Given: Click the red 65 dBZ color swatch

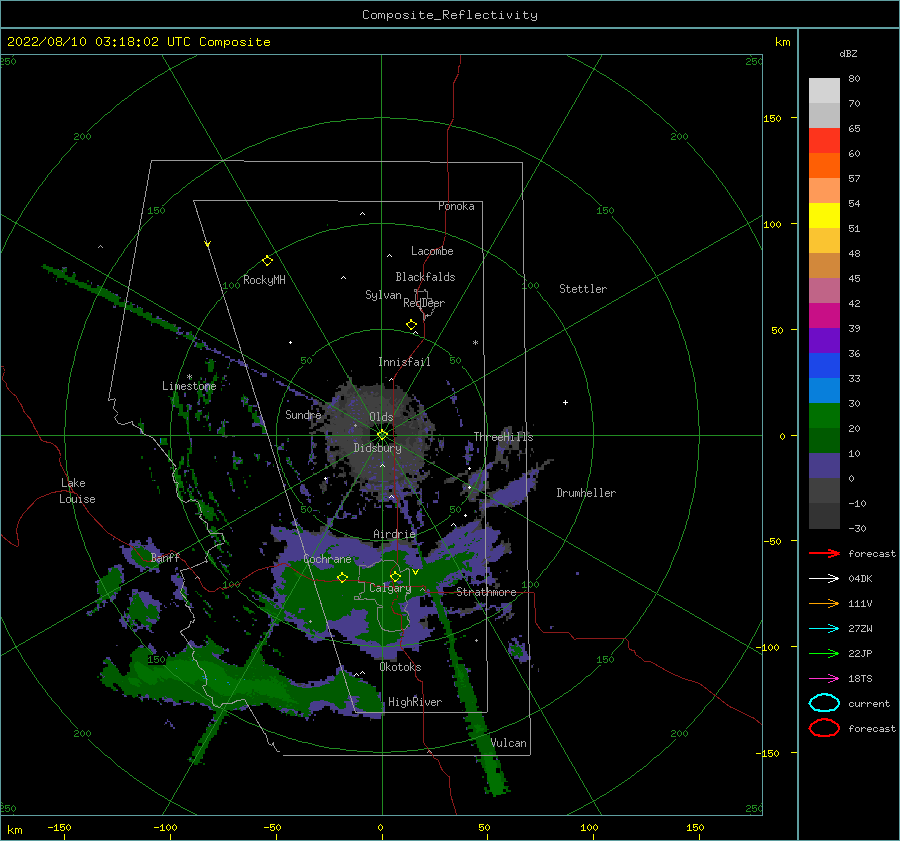Looking at the screenshot, I should tap(824, 140).
